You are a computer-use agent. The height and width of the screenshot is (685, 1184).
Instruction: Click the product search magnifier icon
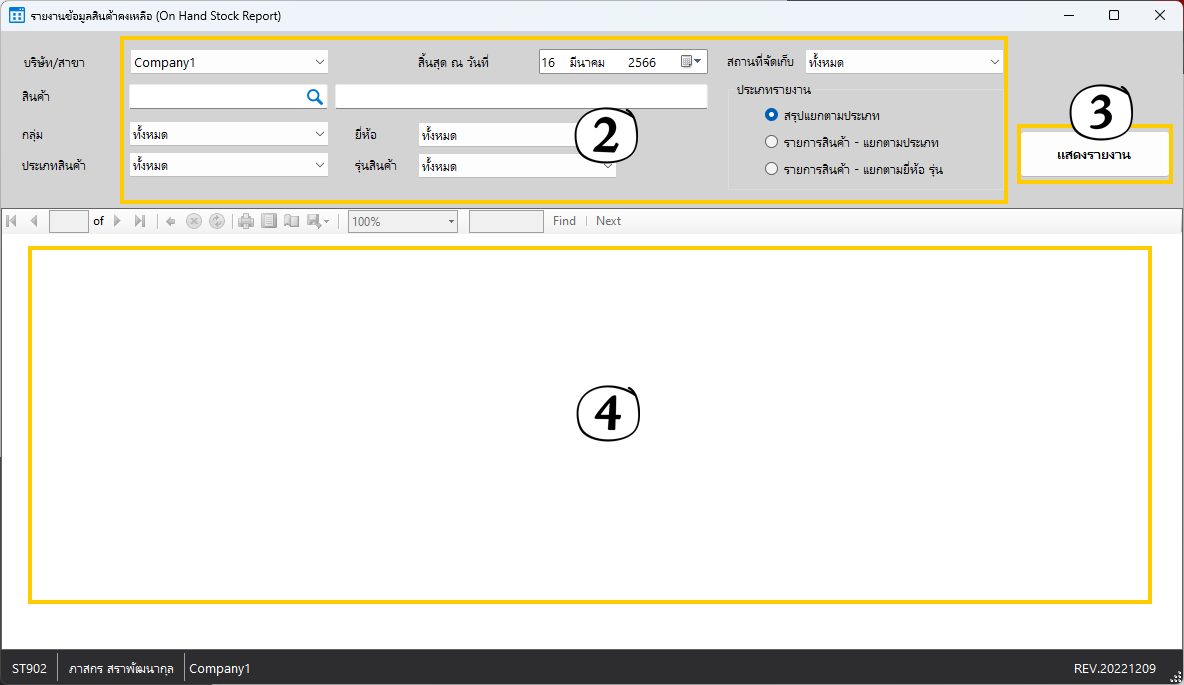(x=314, y=96)
